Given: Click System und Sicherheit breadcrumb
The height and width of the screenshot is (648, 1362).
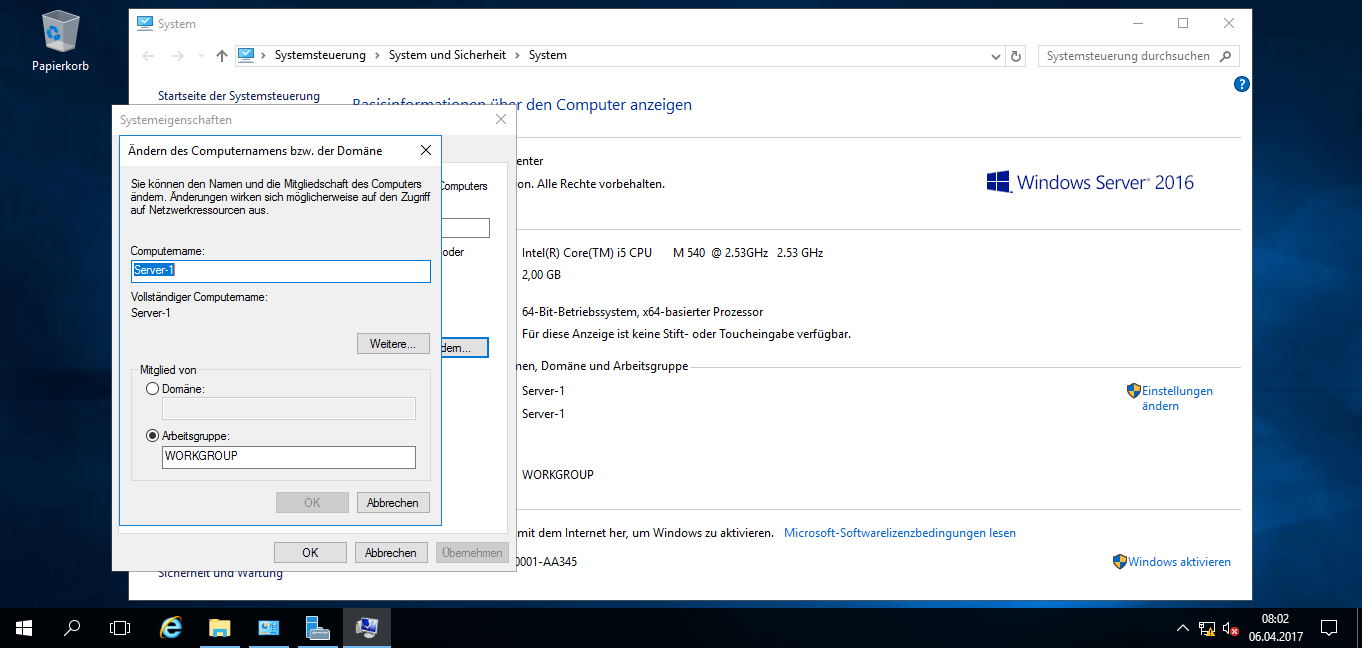Looking at the screenshot, I should coord(447,56).
